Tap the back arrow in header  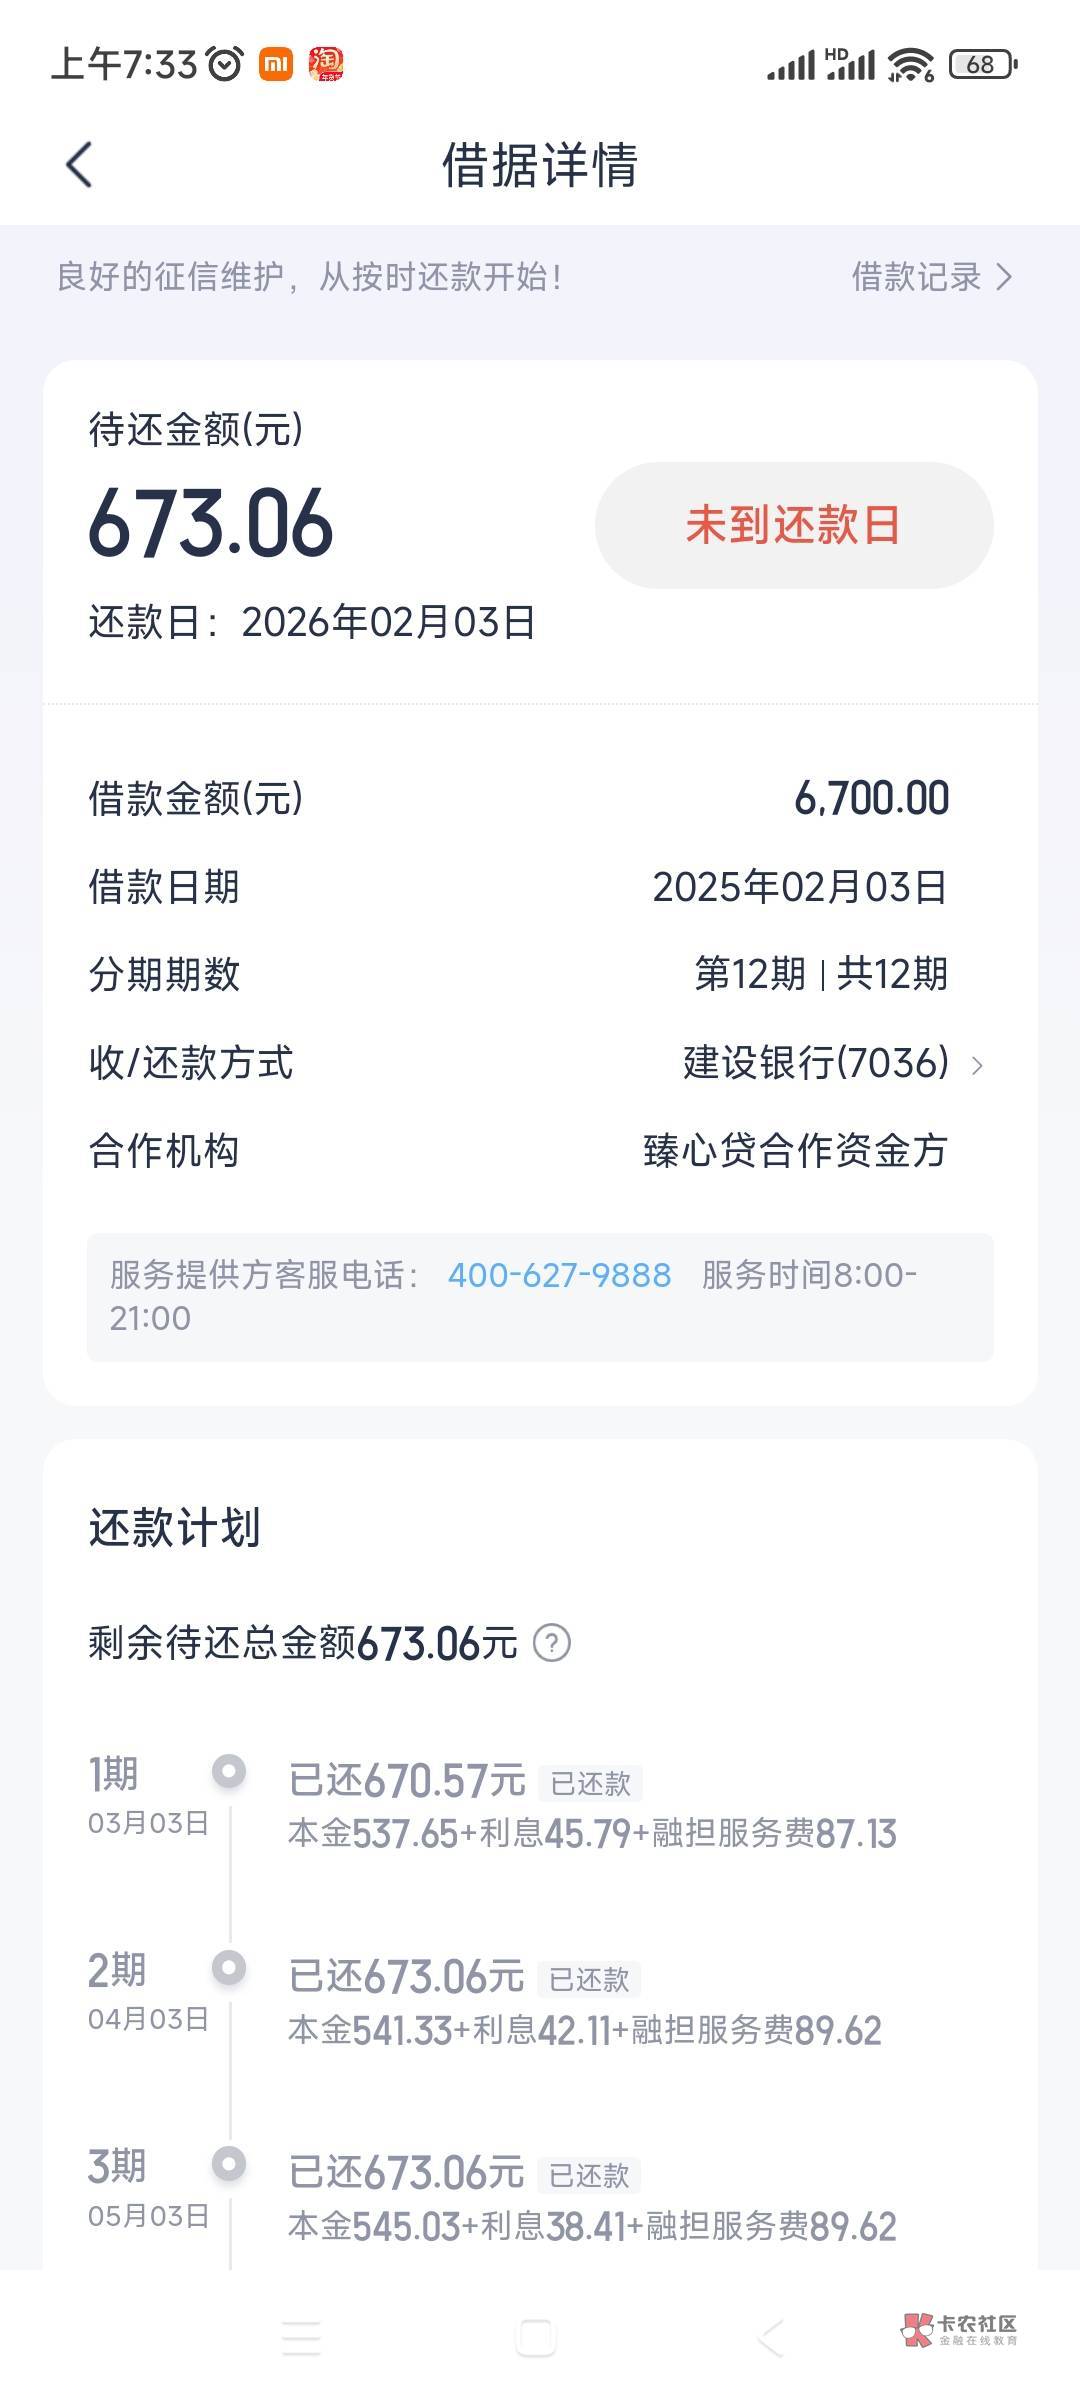[79, 165]
